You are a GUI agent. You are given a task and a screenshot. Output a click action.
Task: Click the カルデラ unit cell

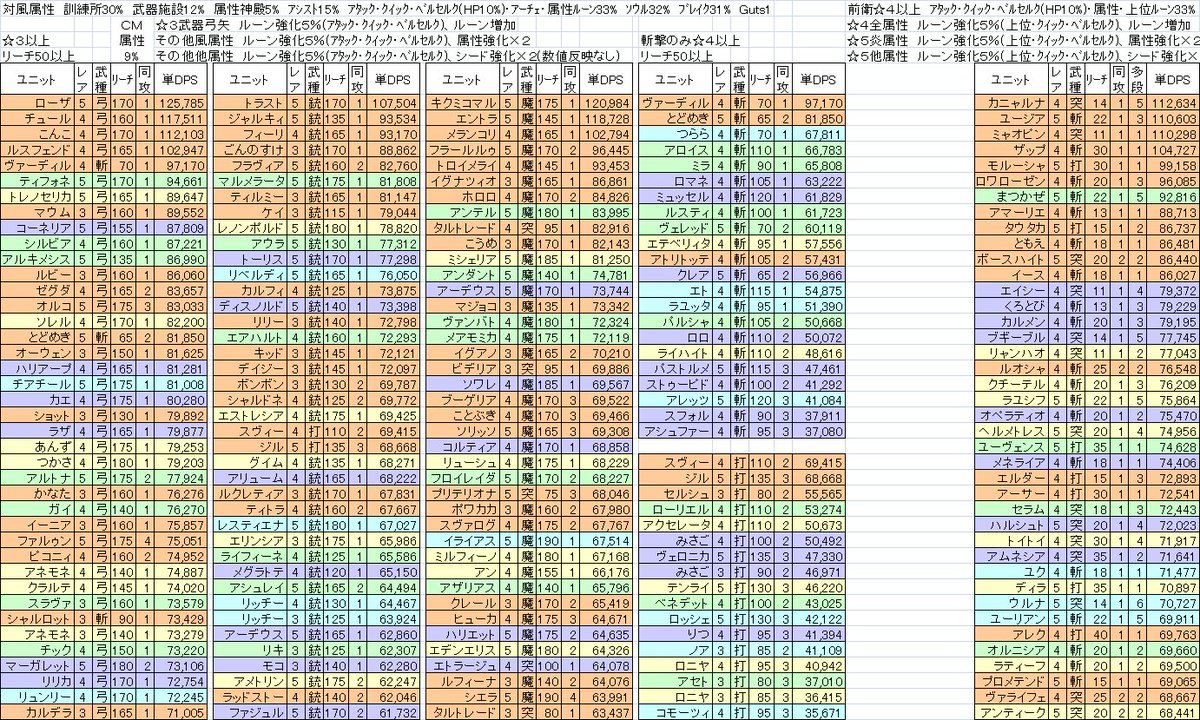click(x=38, y=712)
